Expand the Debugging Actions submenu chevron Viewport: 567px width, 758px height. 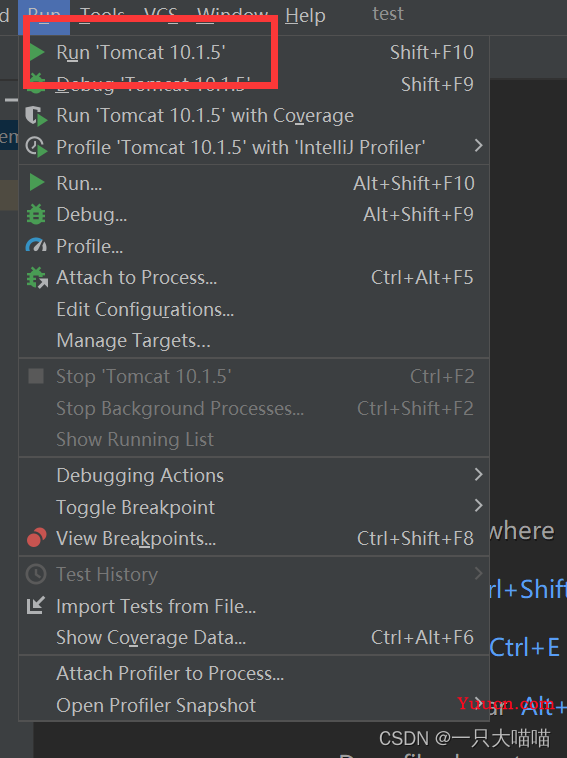click(478, 474)
